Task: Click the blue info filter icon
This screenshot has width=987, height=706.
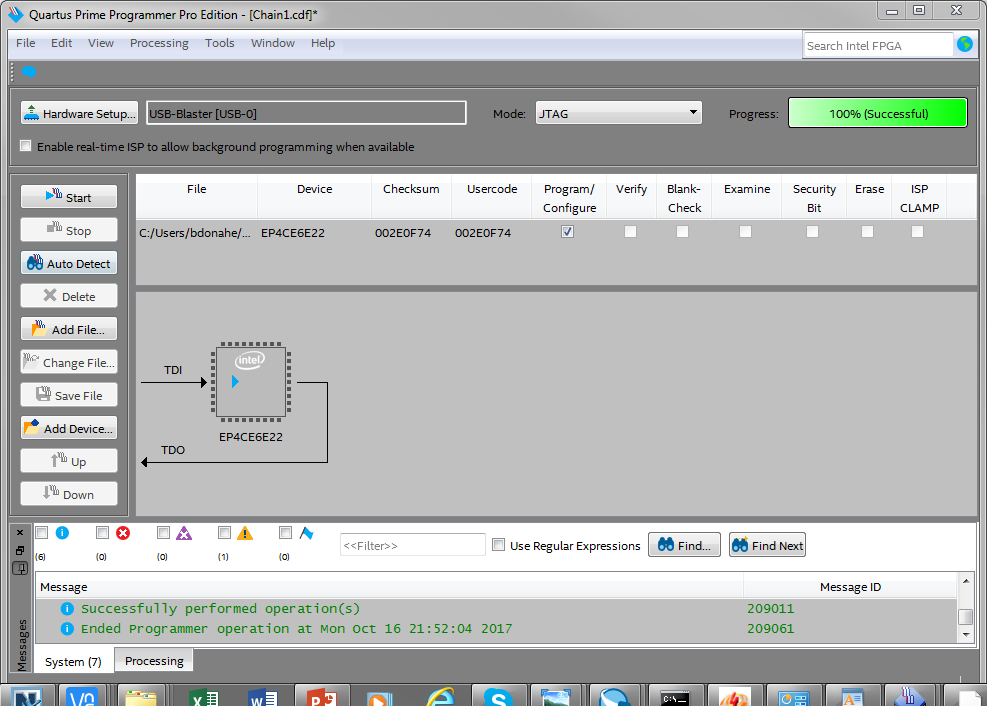Action: coord(62,533)
